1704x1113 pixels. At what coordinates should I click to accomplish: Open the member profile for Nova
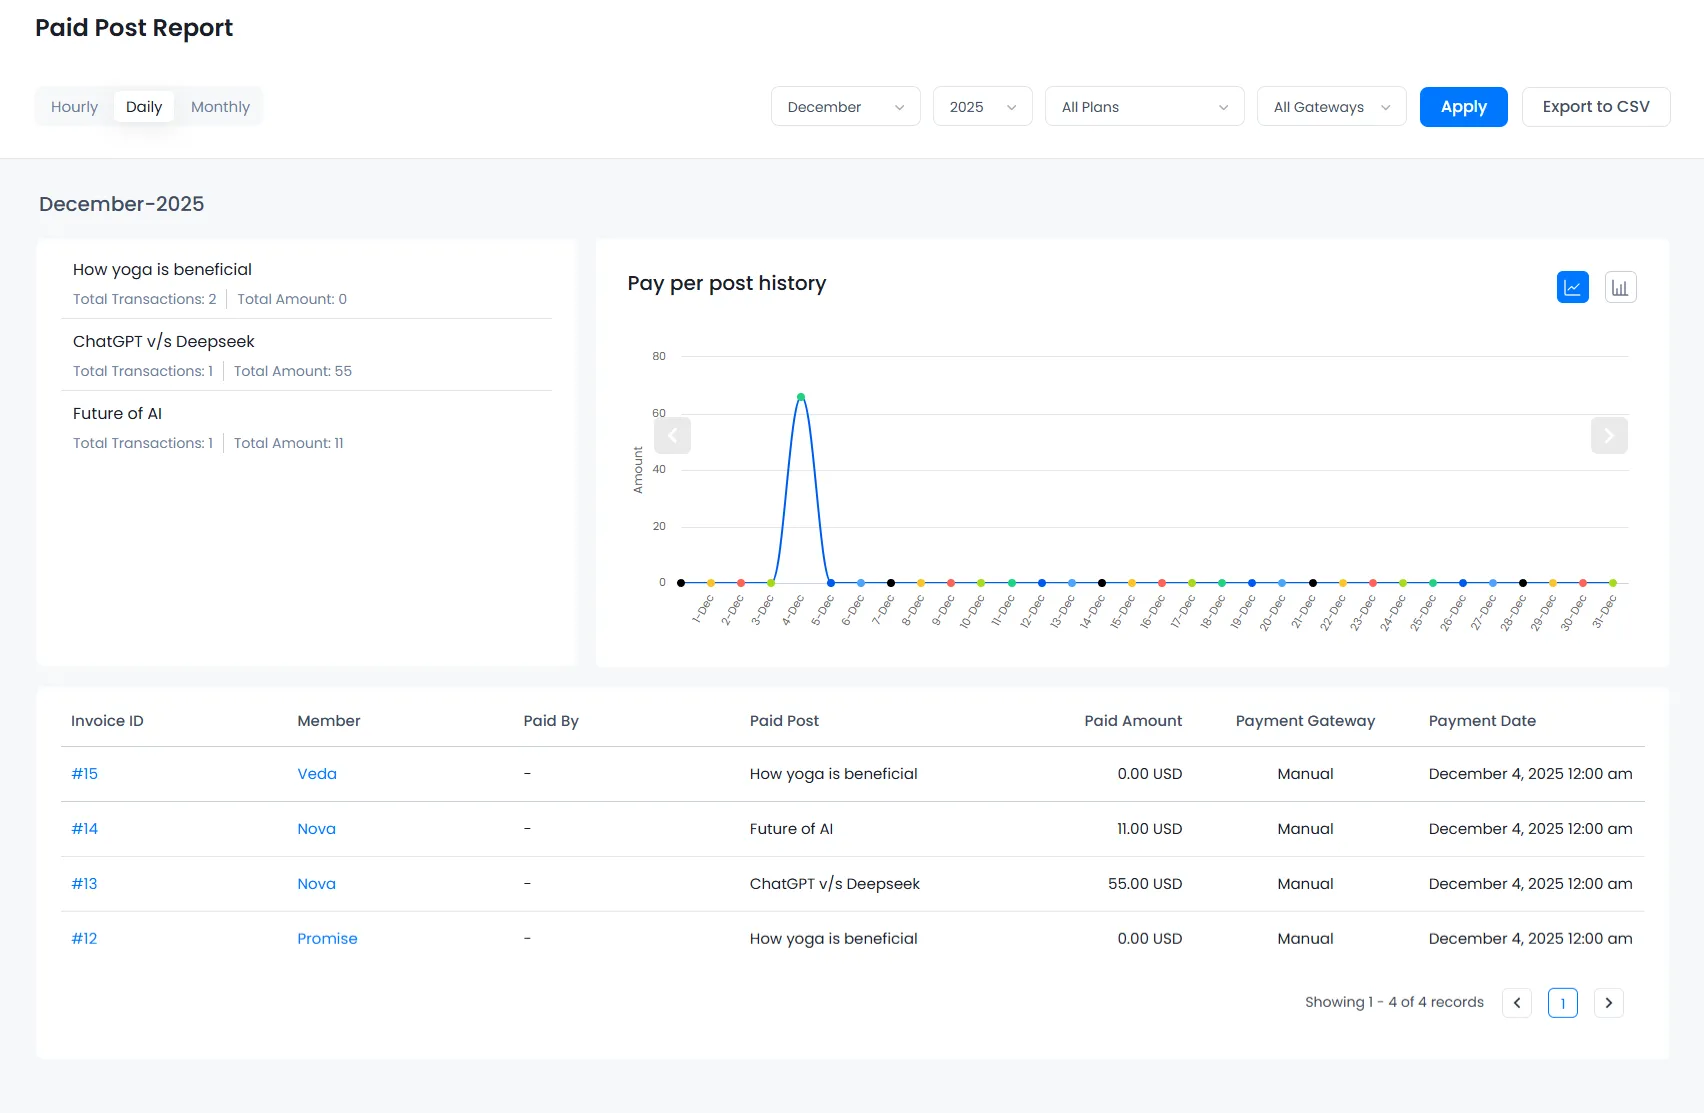(316, 828)
